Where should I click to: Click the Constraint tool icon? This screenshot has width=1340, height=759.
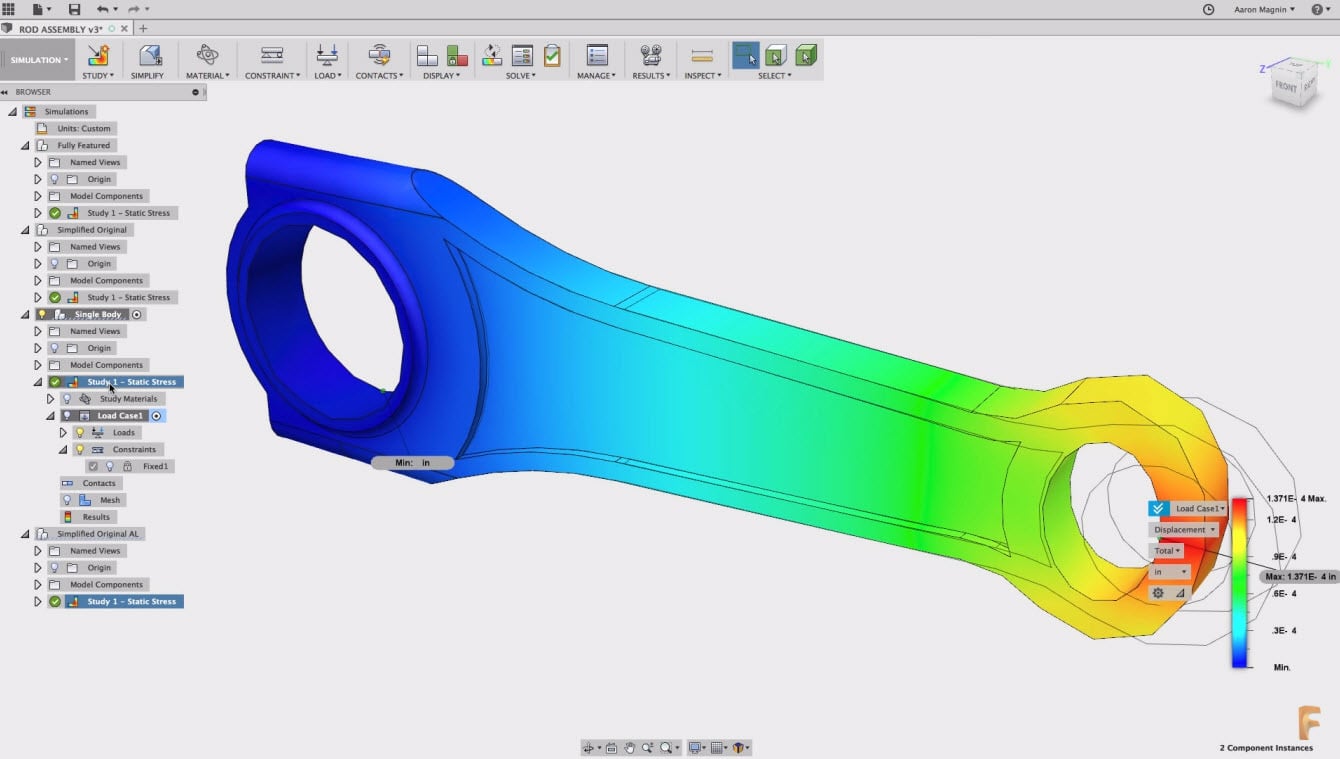tap(271, 55)
